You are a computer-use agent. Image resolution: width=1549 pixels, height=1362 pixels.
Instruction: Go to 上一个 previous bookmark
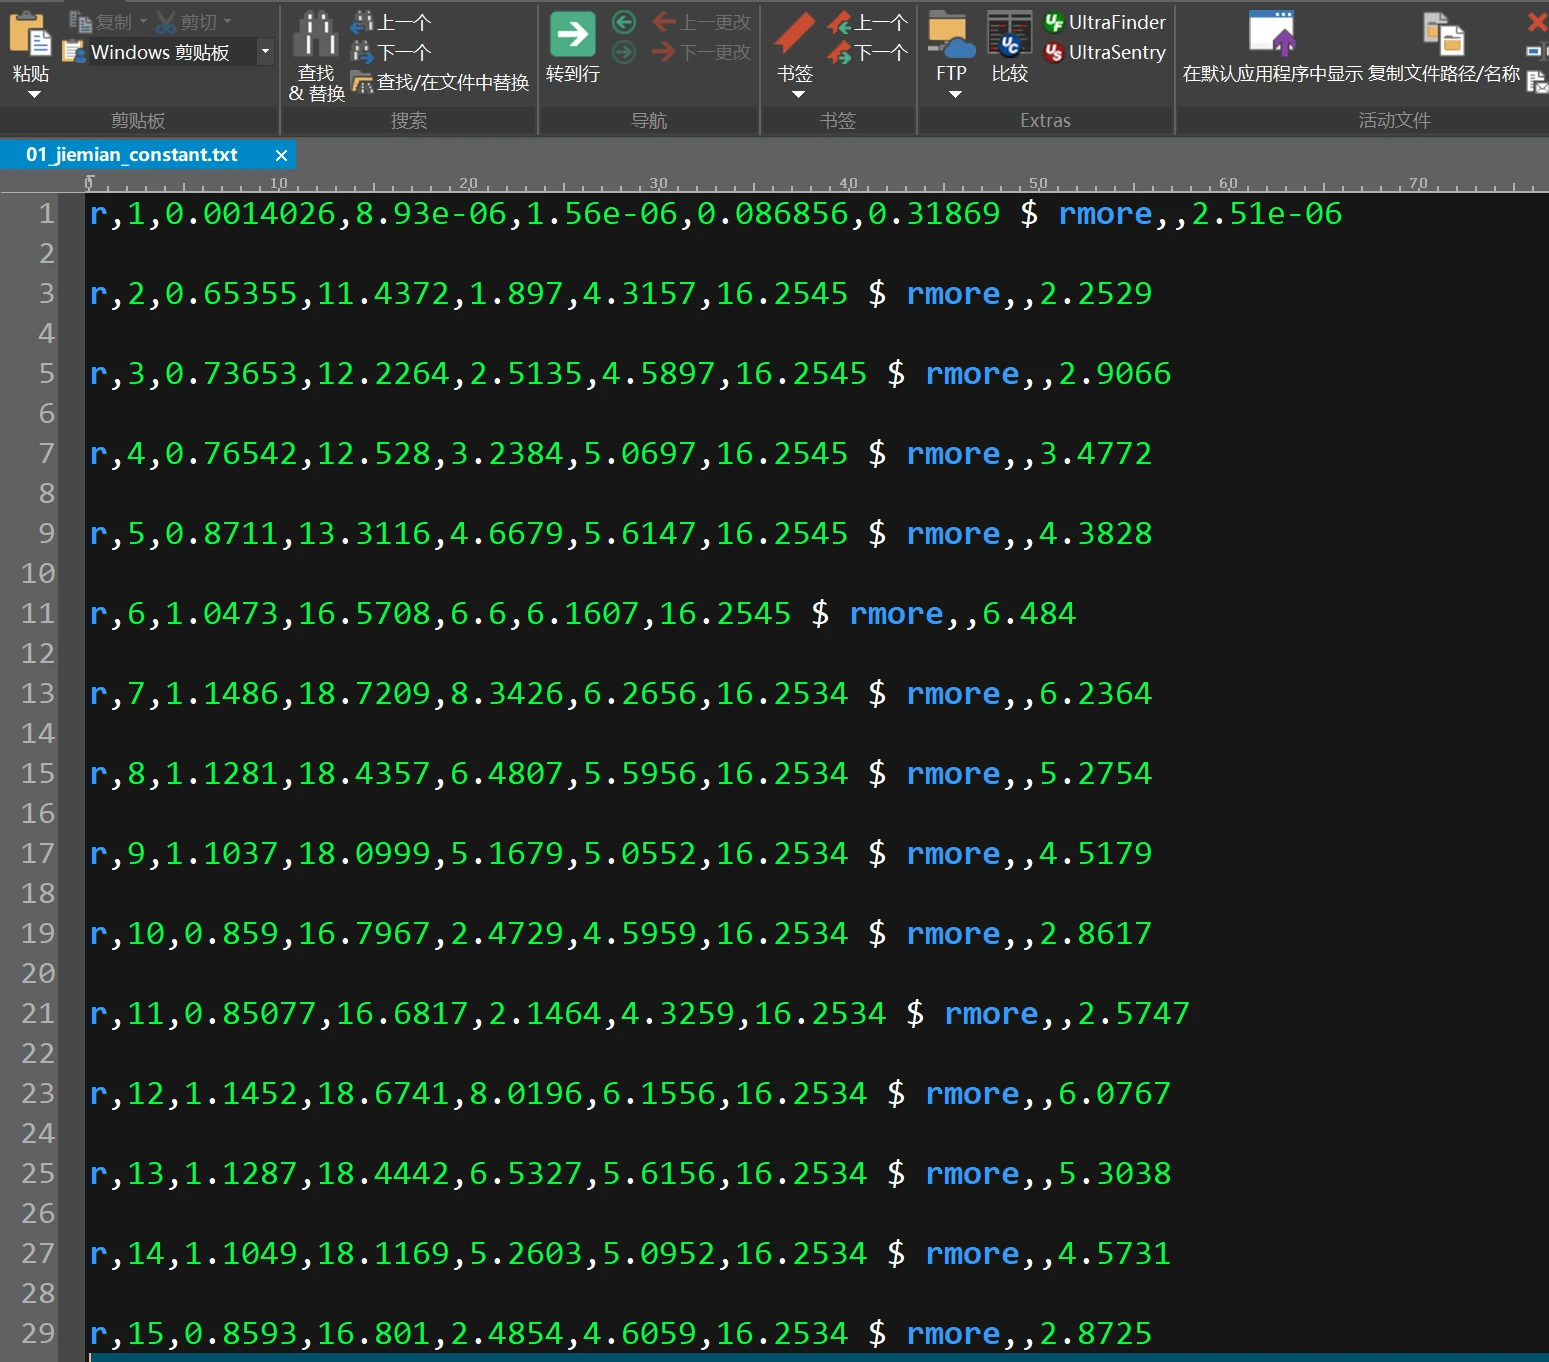tap(868, 22)
